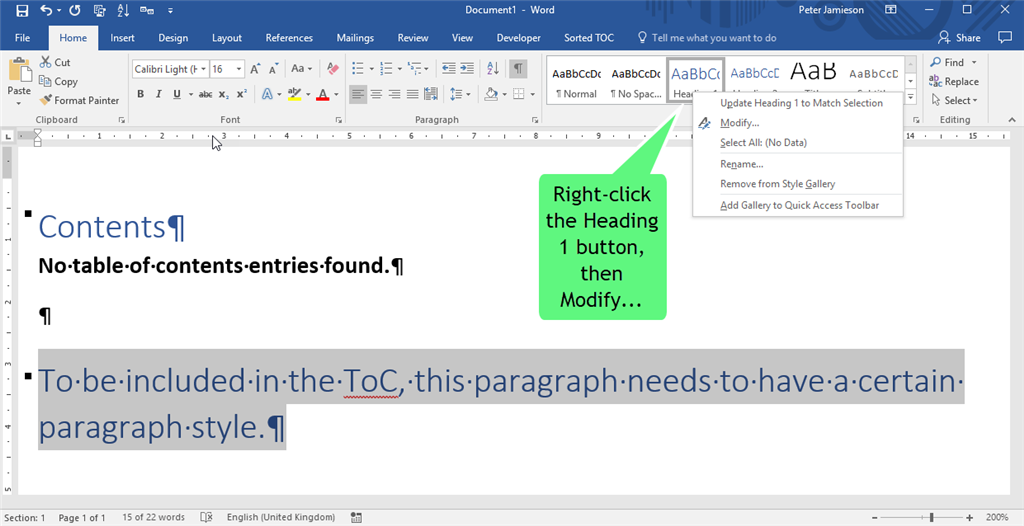The image size is (1024, 526).
Task: Choose Modify... in the context menu
Action: (739, 123)
